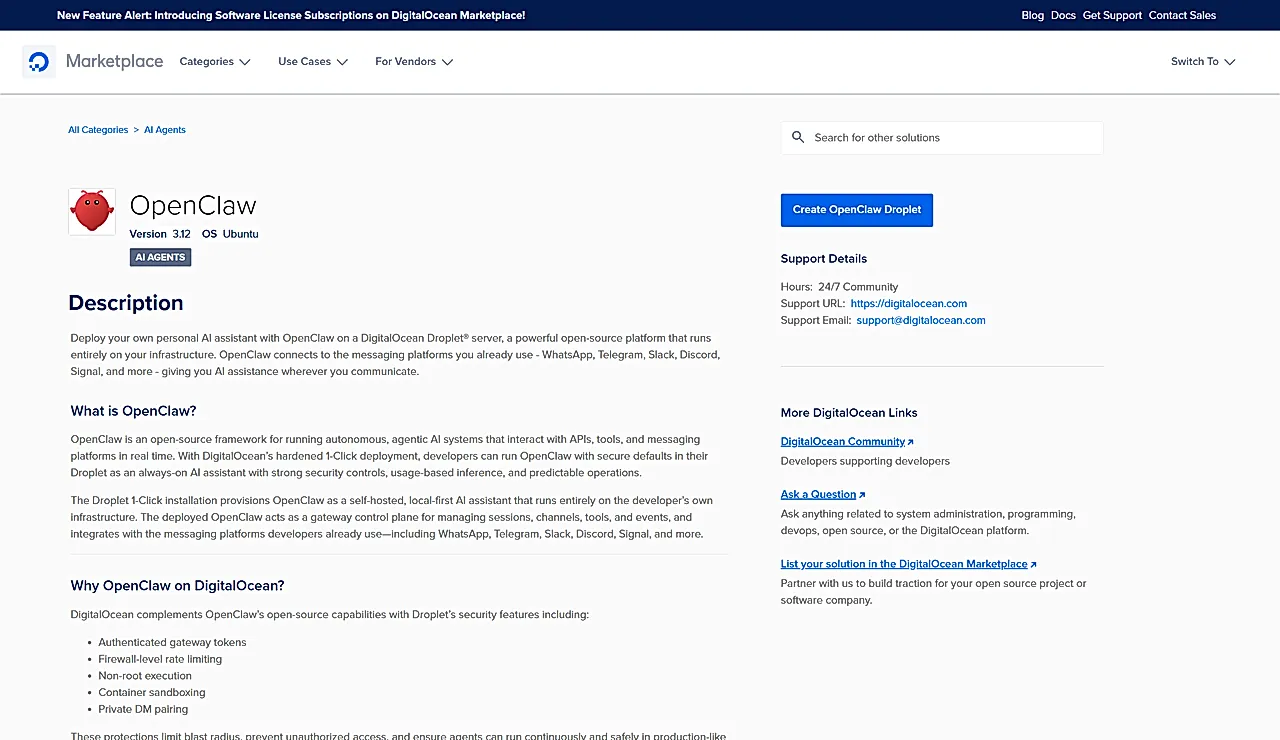Click the All Categories breadcrumb
This screenshot has height=740, width=1280.
(98, 130)
